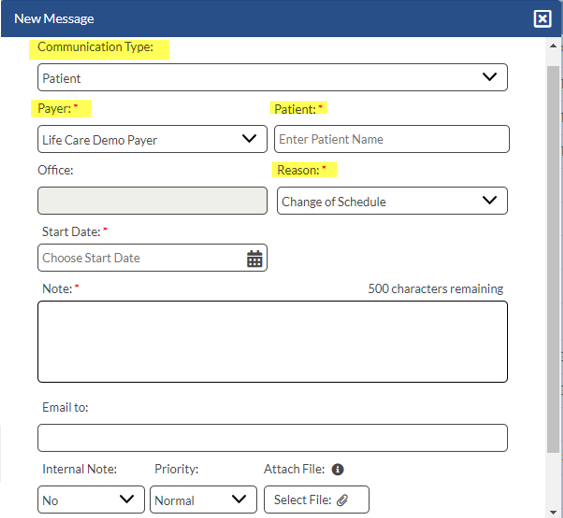Click the scrollbar down arrow
This screenshot has height=518, width=563.
pos(553,512)
